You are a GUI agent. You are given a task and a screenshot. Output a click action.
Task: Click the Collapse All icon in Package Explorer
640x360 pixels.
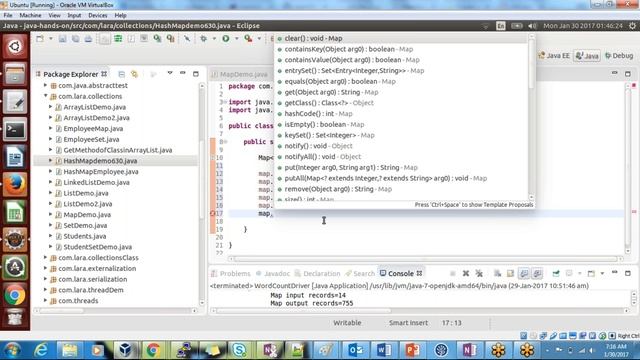(121, 74)
